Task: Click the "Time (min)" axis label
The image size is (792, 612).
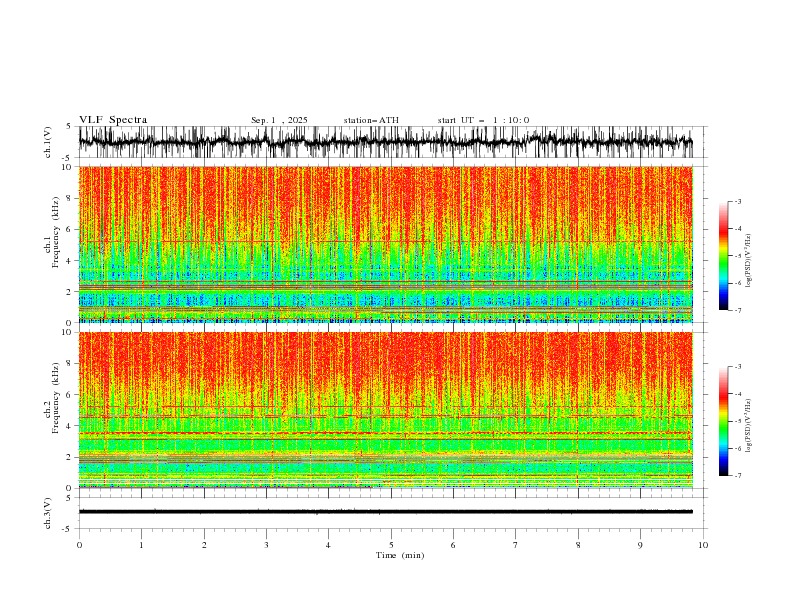Action: [x=400, y=555]
